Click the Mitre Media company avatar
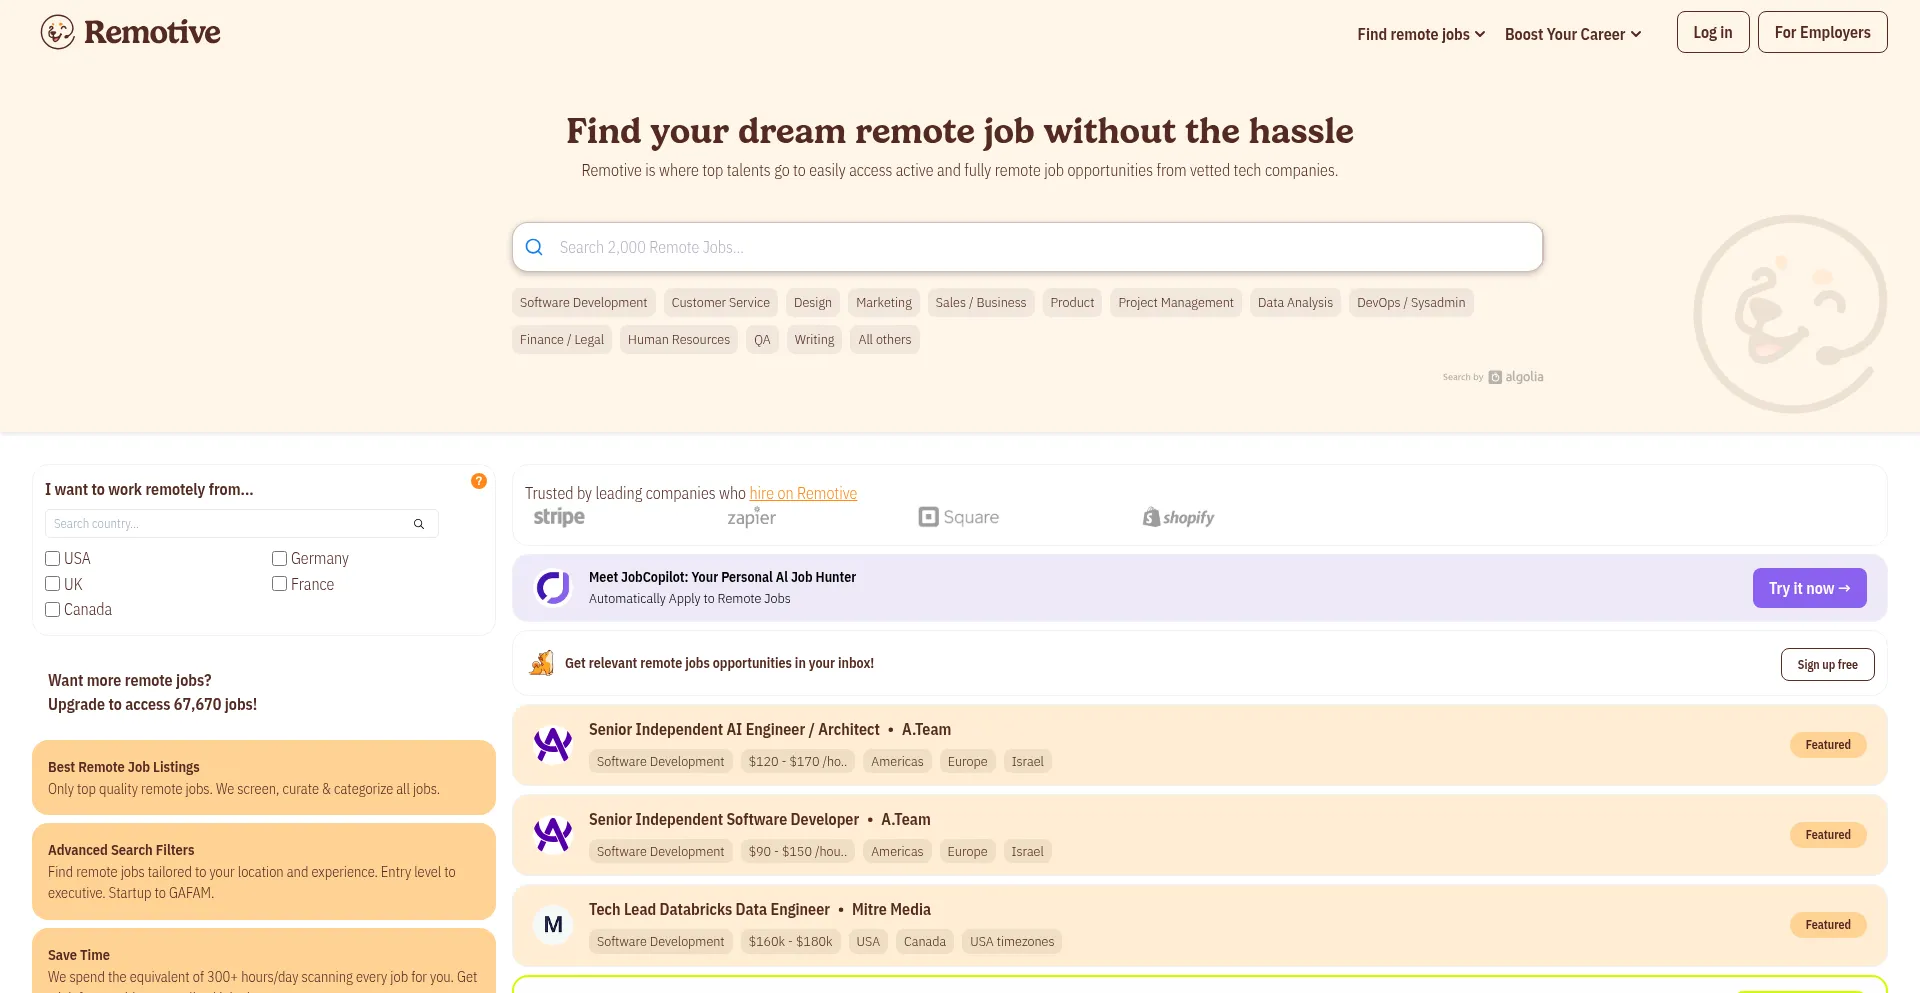 tap(553, 925)
